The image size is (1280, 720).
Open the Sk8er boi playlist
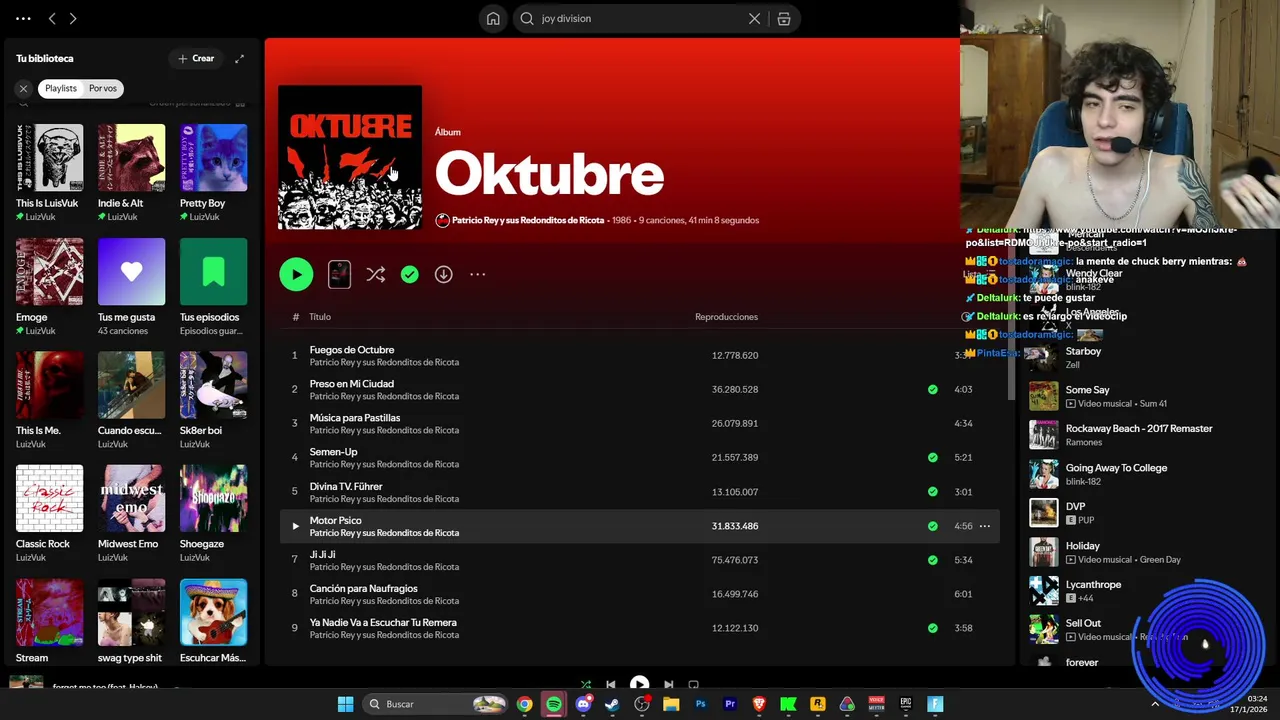[214, 400]
